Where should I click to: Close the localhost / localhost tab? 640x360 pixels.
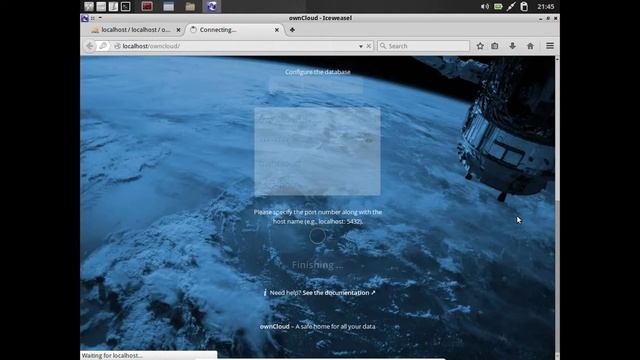point(178,30)
